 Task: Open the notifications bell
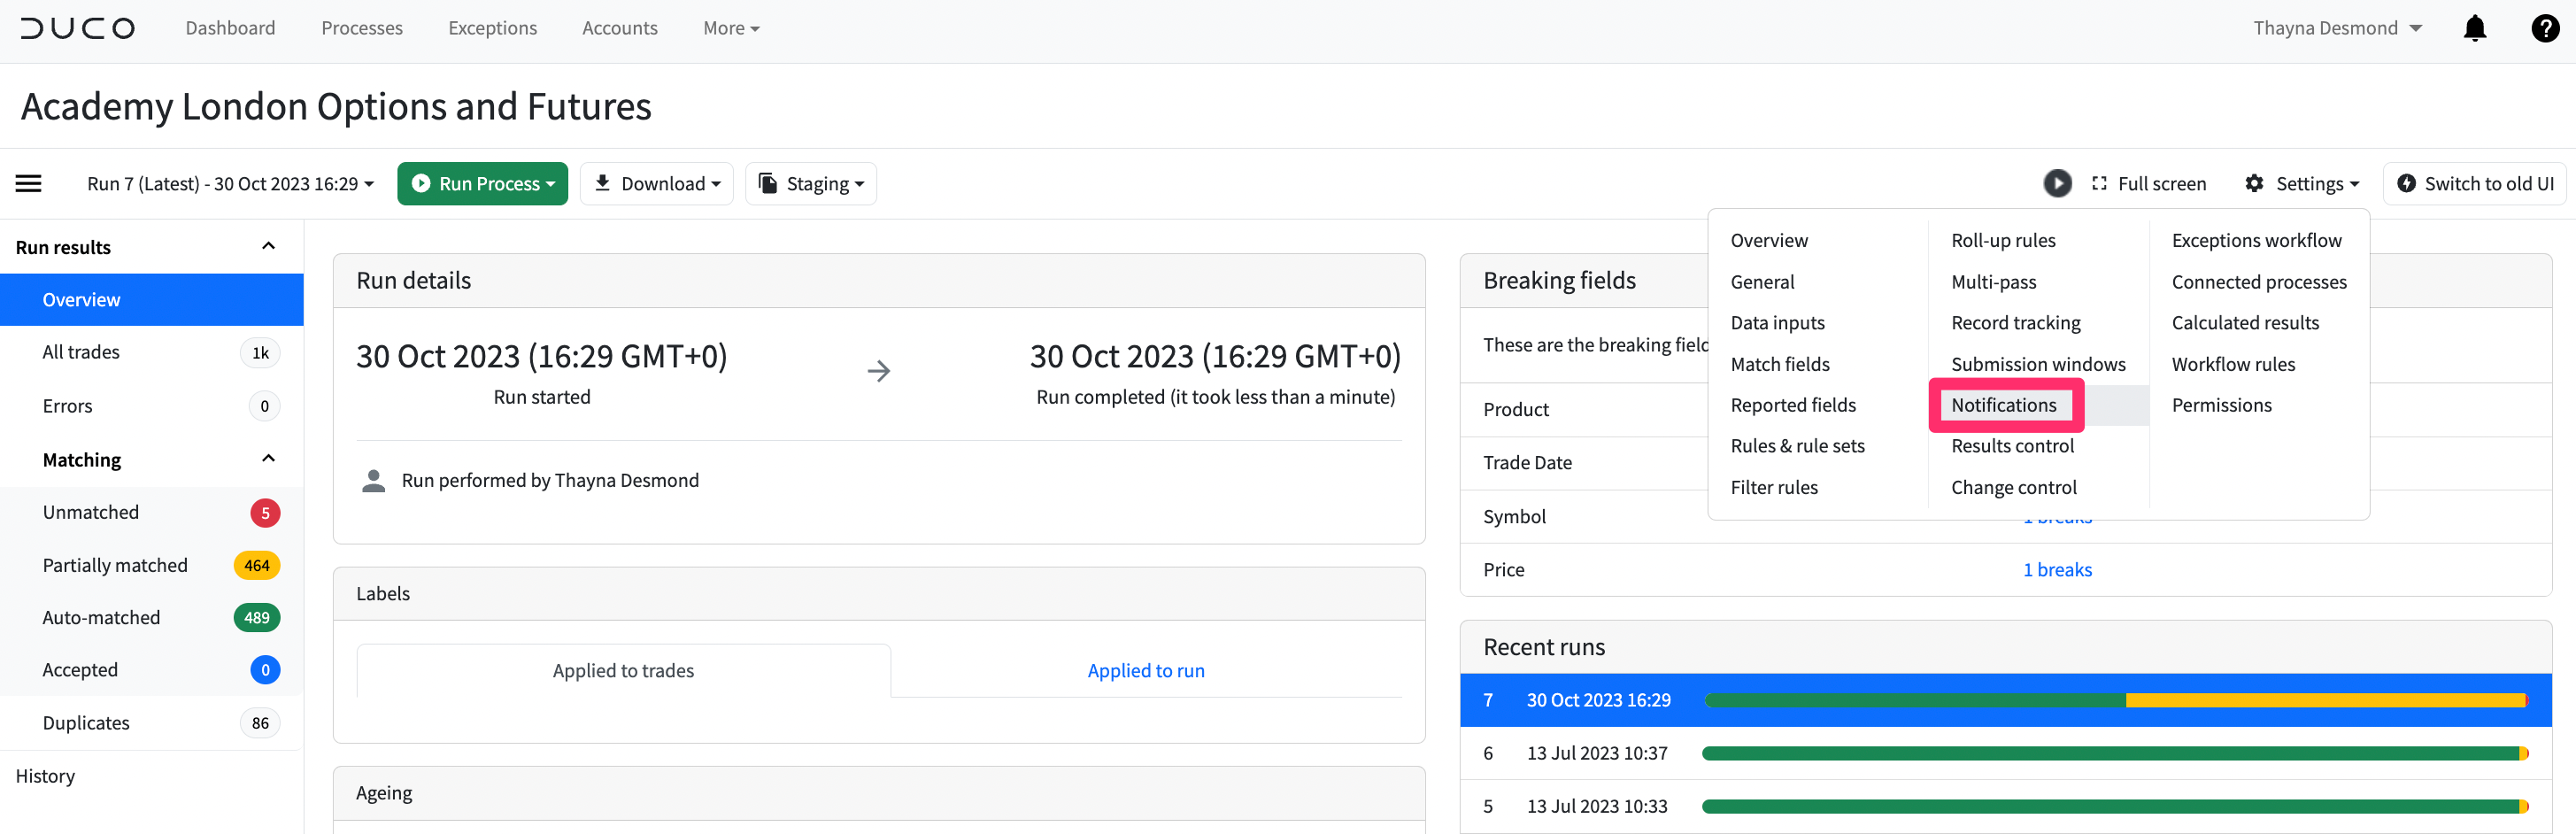tap(2475, 28)
